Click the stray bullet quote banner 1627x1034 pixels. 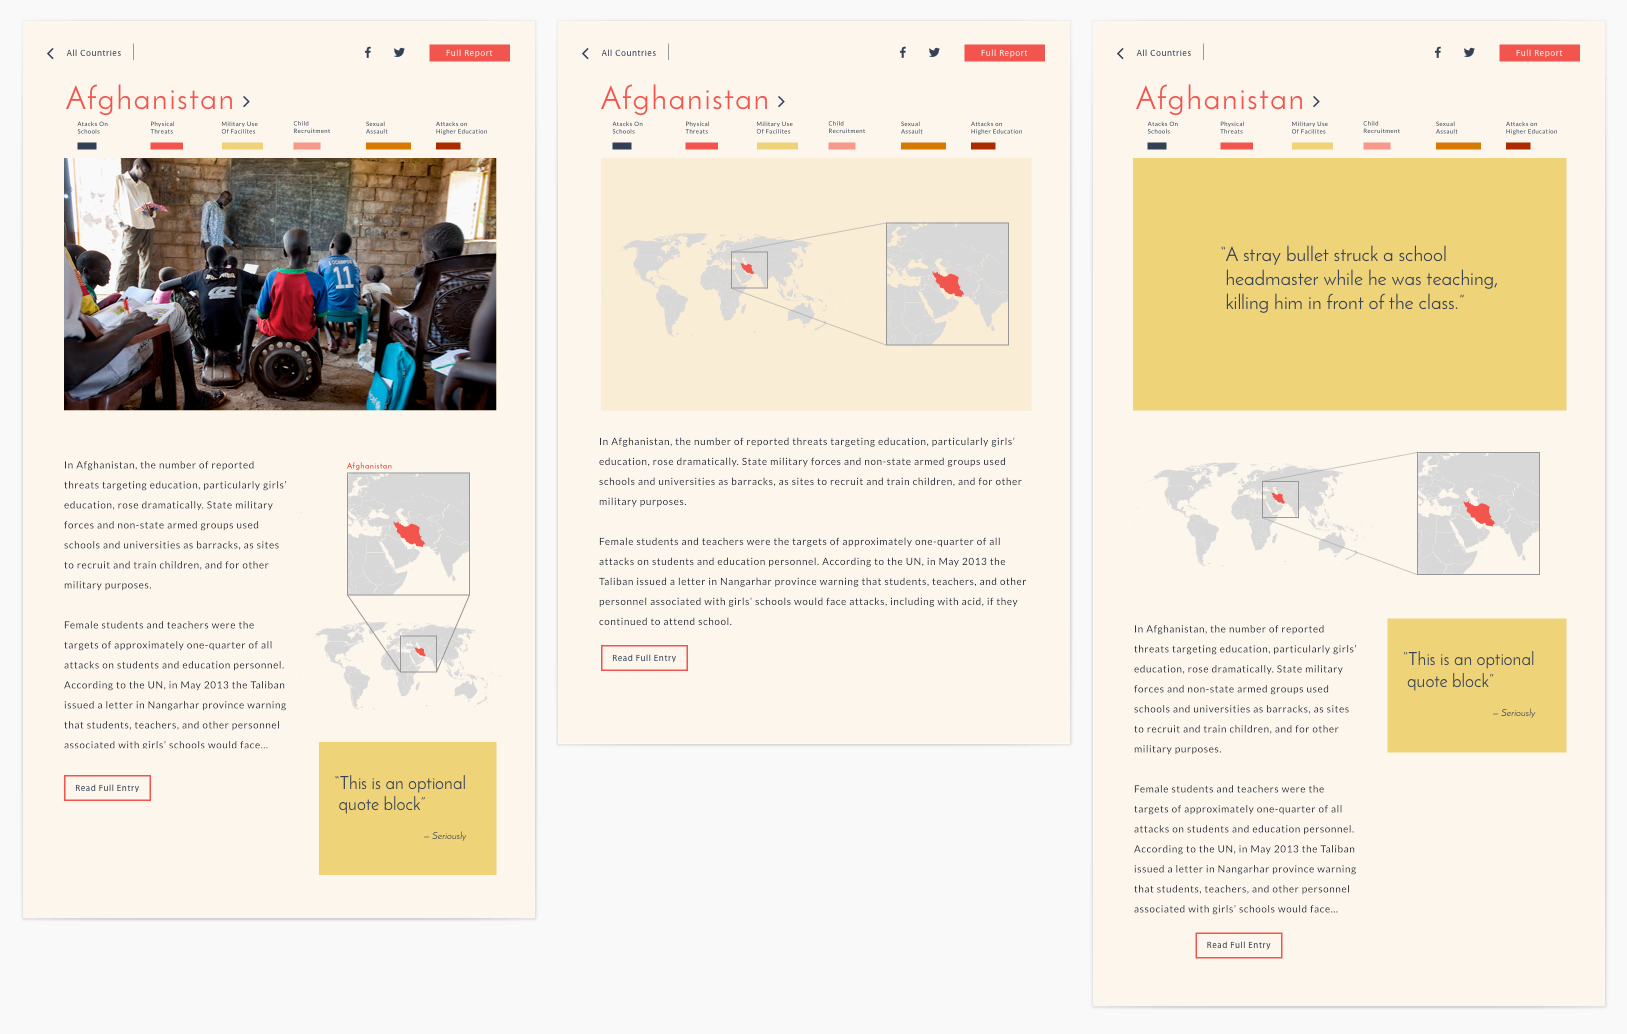(1349, 284)
